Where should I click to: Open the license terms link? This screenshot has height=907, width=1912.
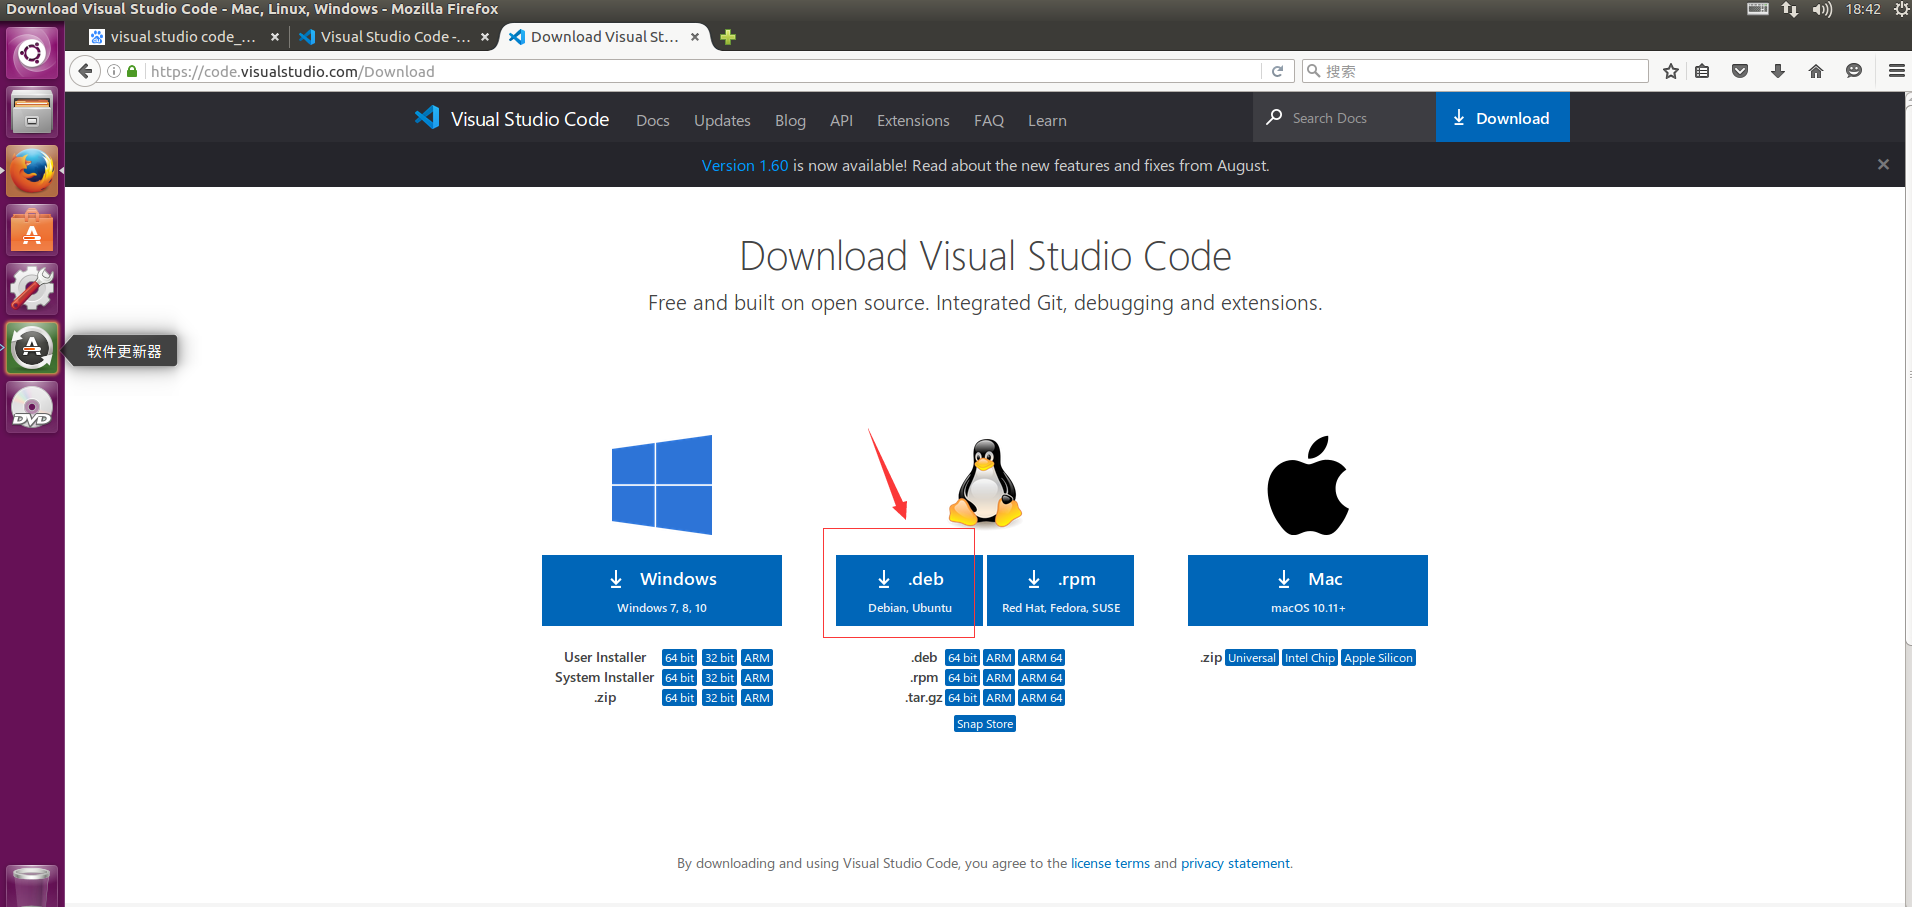pyautogui.click(x=1110, y=863)
